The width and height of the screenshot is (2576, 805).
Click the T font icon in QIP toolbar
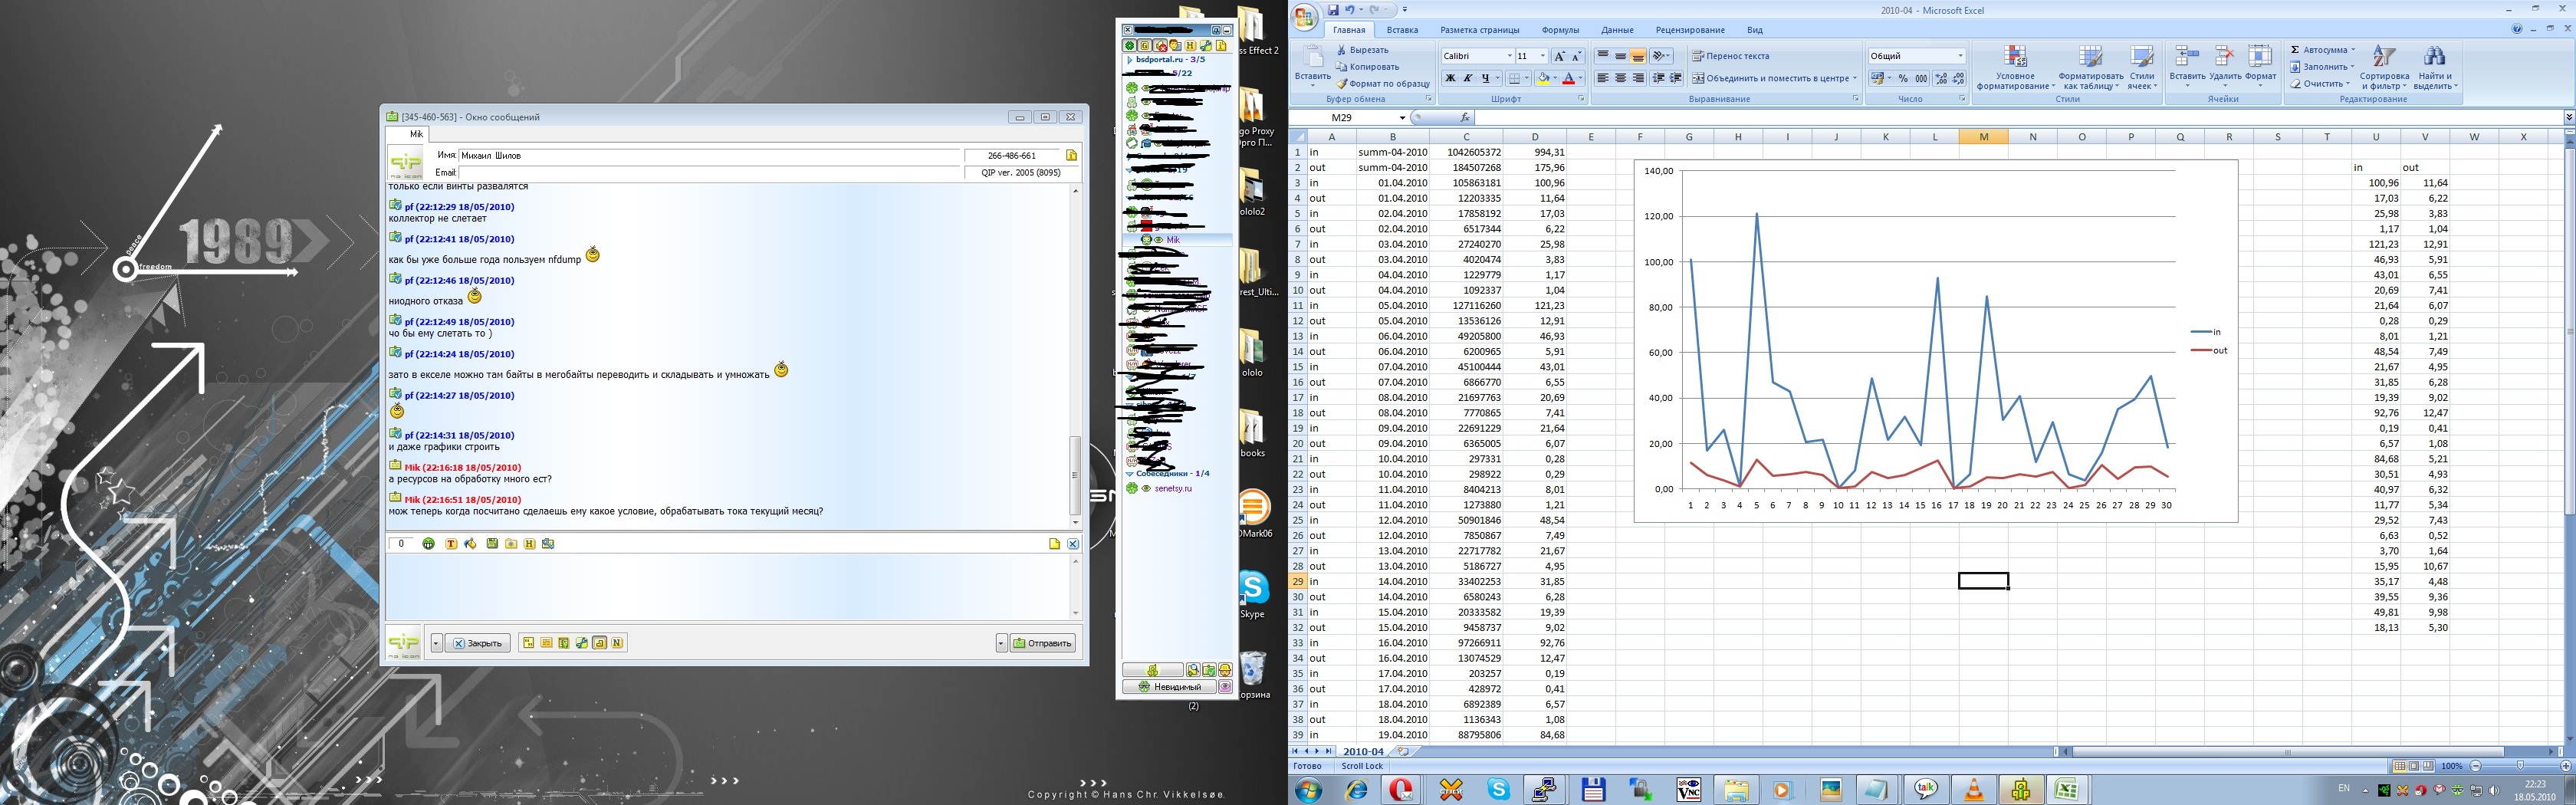coord(451,544)
